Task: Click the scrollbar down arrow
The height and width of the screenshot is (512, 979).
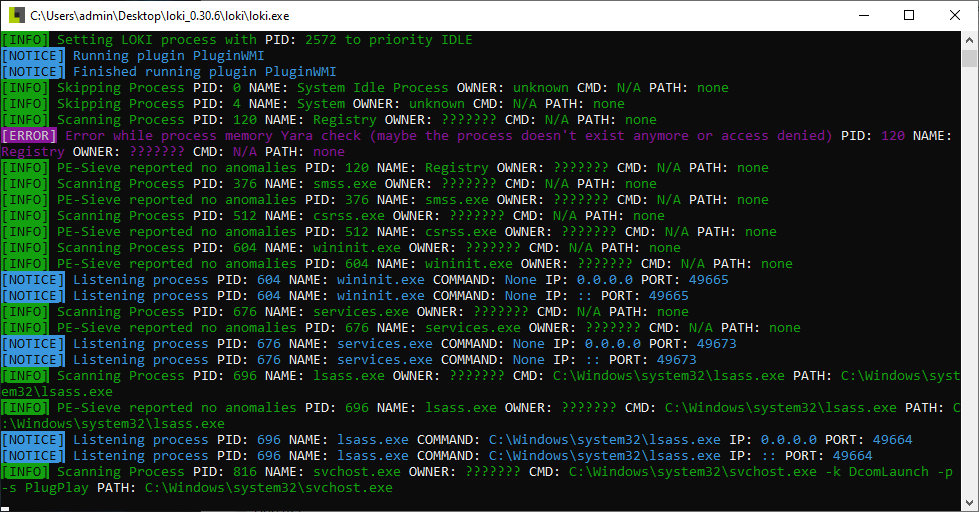Action: [969, 502]
